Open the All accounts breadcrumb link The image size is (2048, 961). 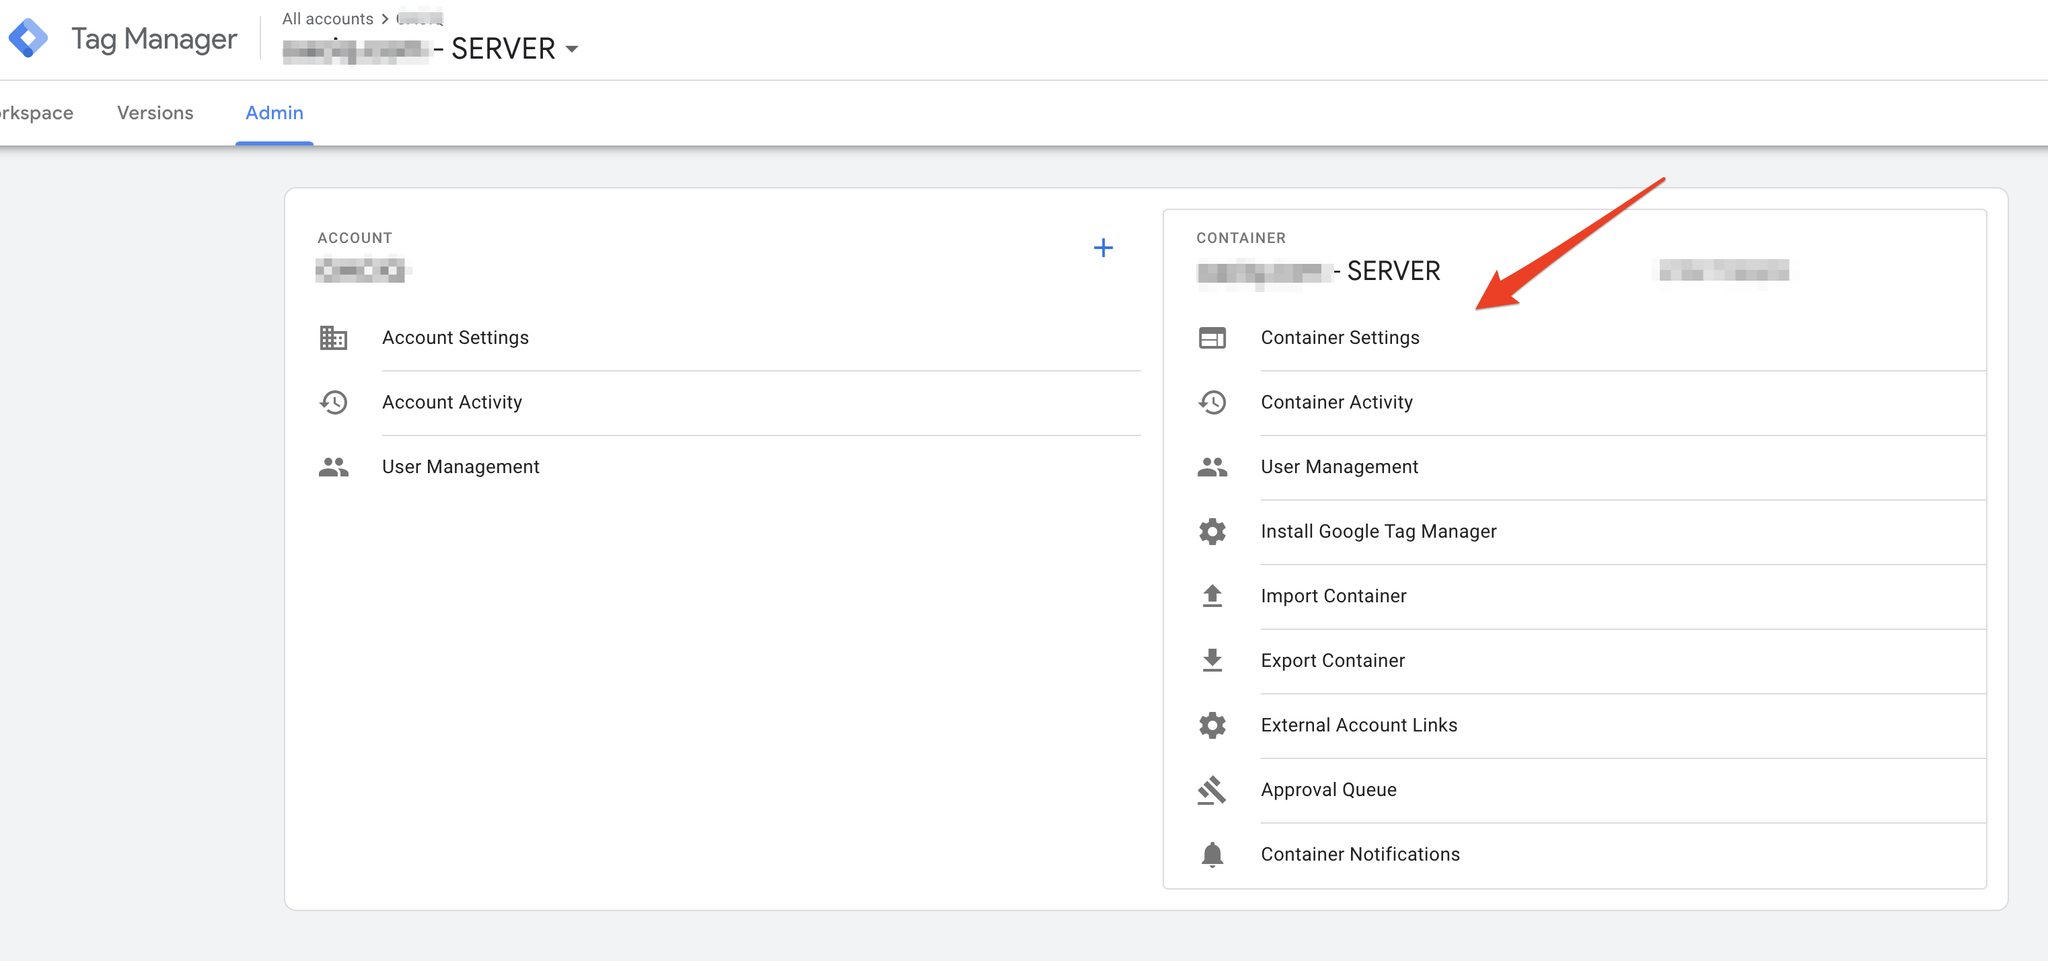pos(328,19)
